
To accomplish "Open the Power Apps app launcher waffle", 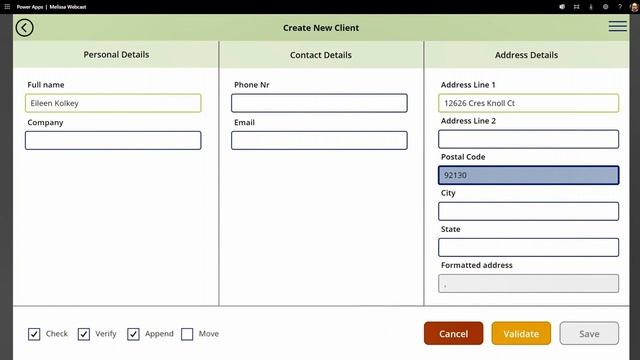I will 7,7.
